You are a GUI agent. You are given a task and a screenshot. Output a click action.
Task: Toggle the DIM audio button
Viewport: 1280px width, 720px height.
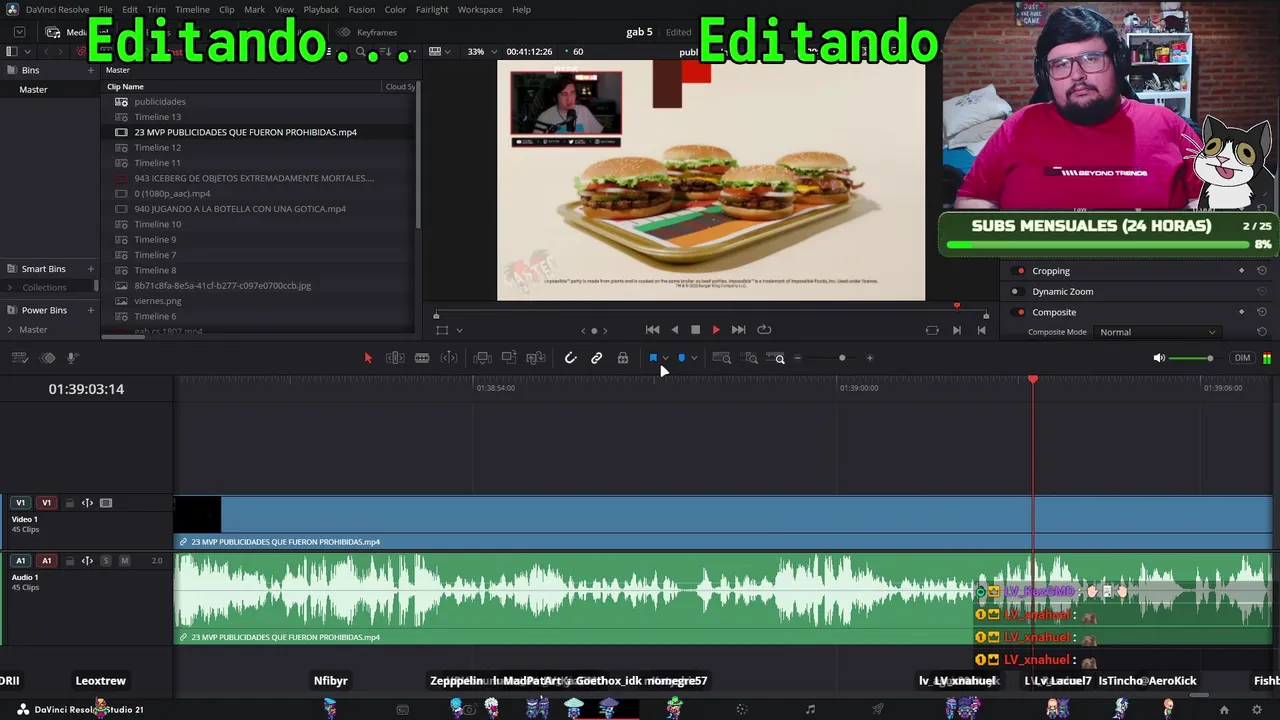coord(1243,358)
